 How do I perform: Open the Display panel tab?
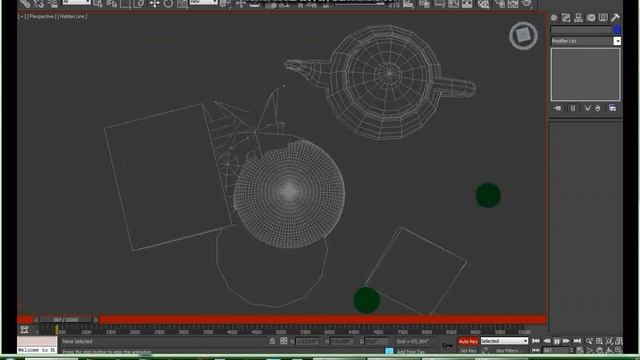pyautogui.click(x=603, y=18)
